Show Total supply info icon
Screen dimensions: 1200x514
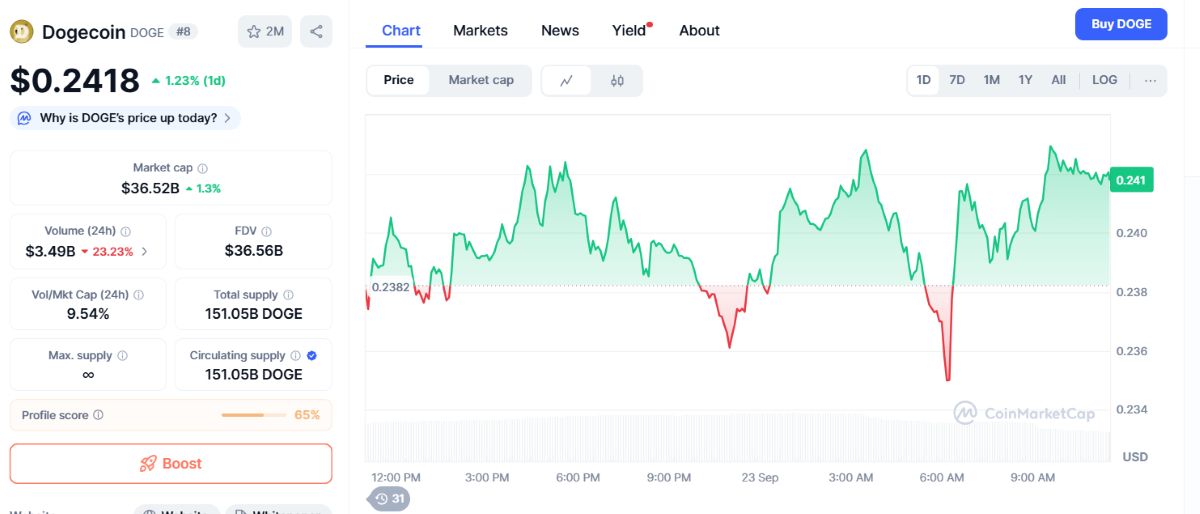pos(288,295)
